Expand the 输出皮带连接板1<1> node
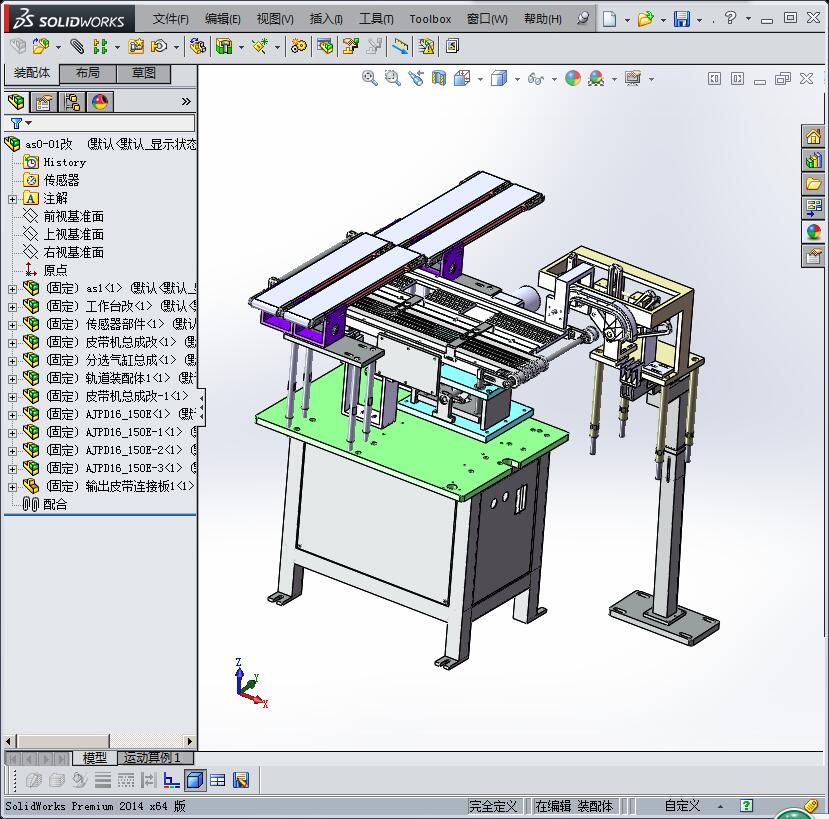The height and width of the screenshot is (819, 829). pos(12,487)
